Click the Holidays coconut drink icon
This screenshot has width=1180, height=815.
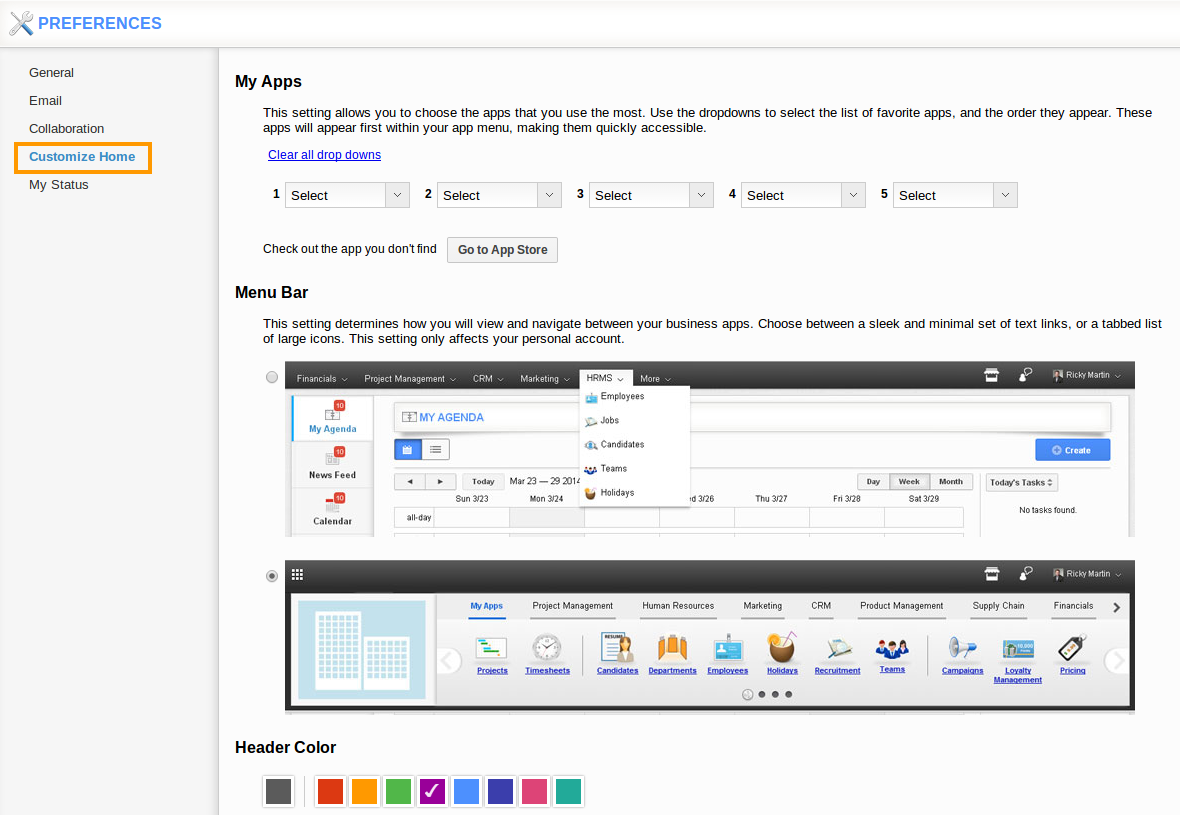(x=782, y=648)
